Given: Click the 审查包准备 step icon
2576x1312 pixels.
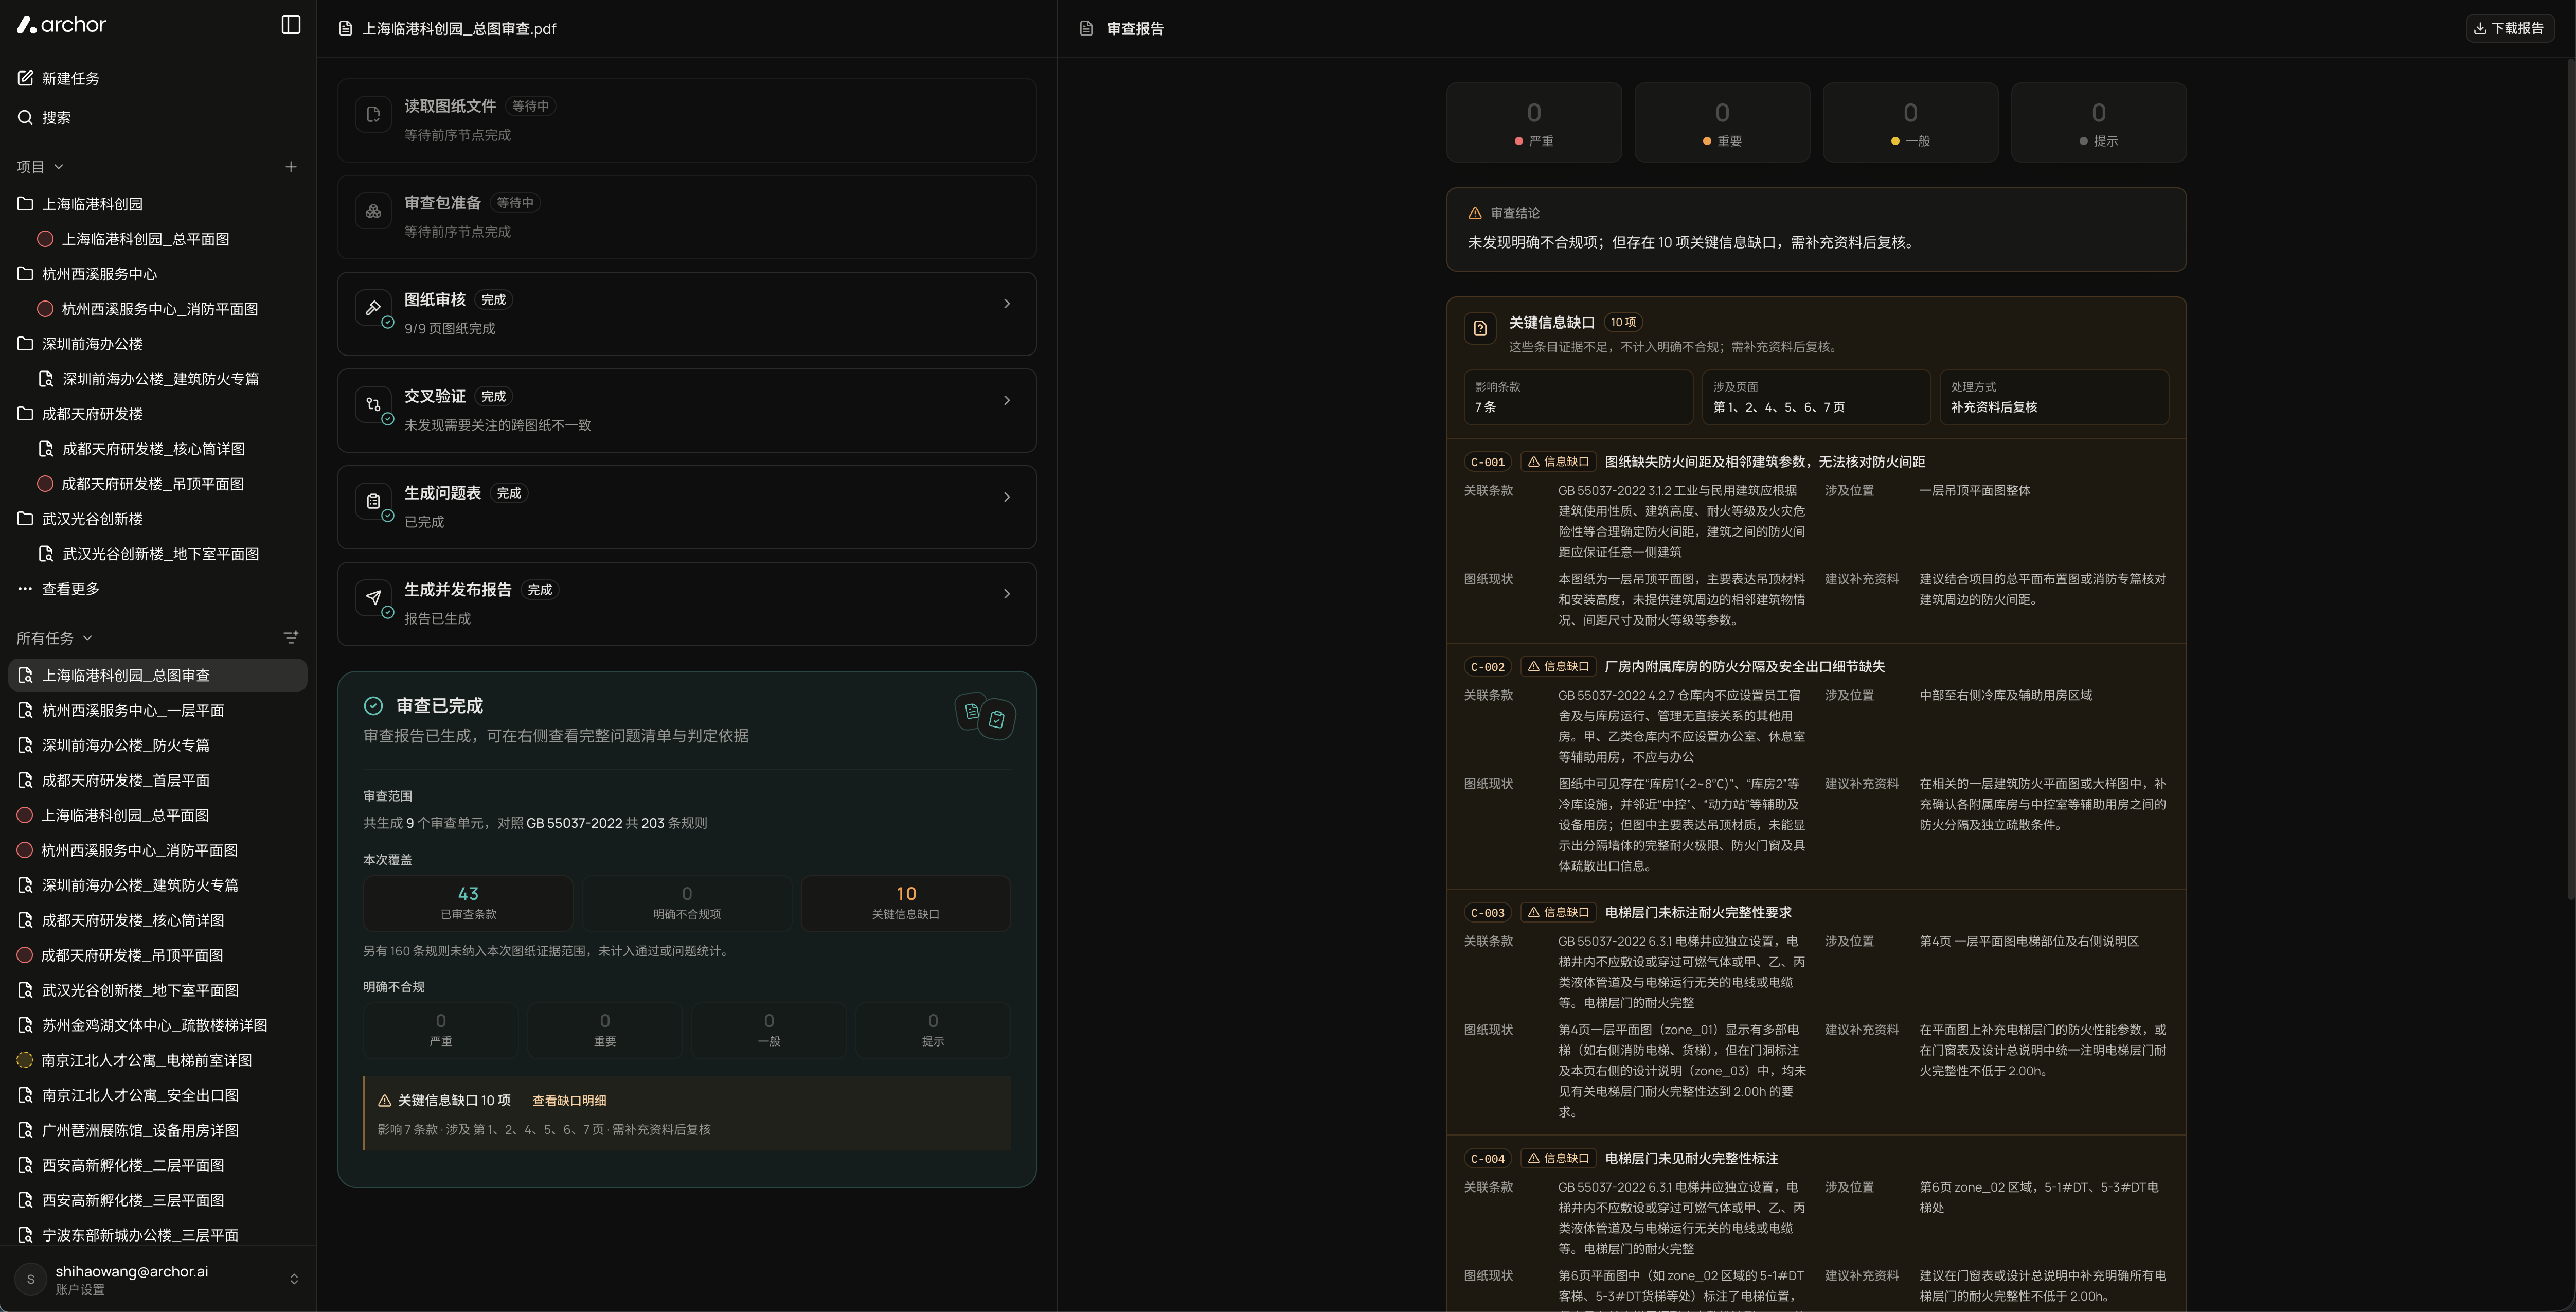Looking at the screenshot, I should 373,212.
